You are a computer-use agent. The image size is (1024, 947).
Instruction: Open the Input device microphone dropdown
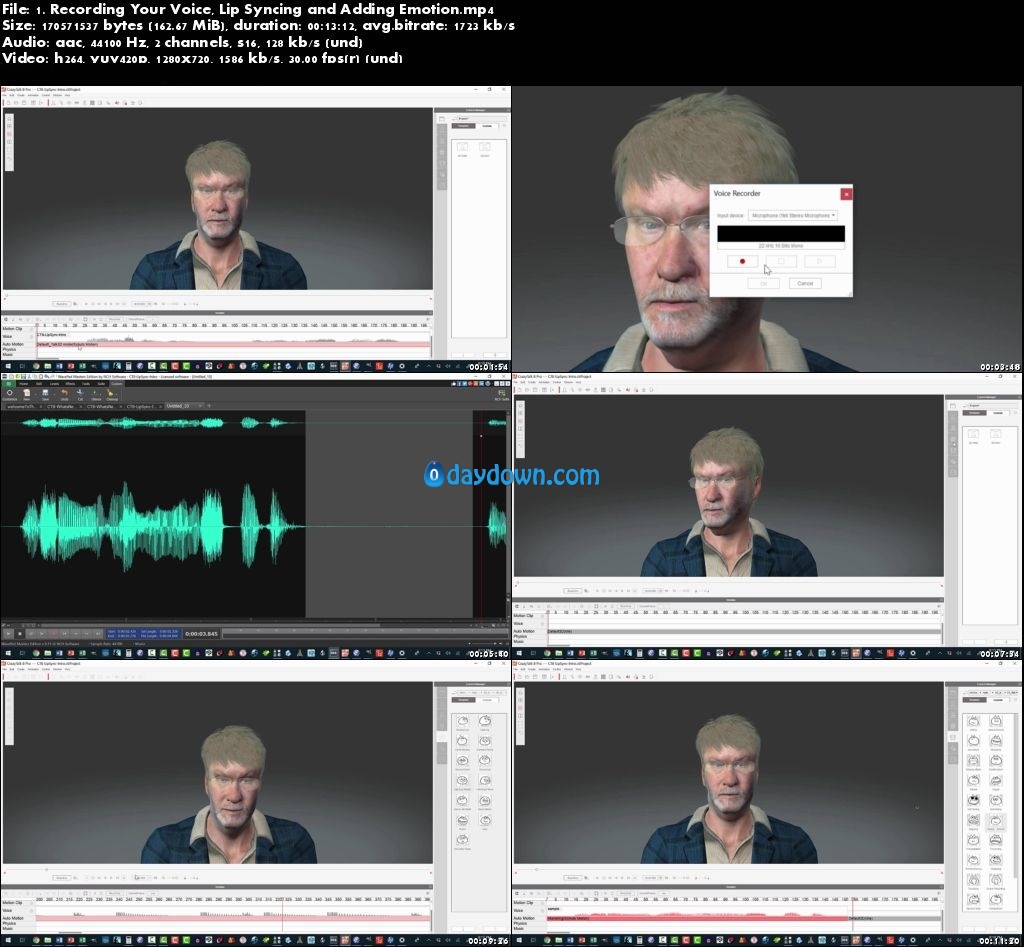(793, 215)
